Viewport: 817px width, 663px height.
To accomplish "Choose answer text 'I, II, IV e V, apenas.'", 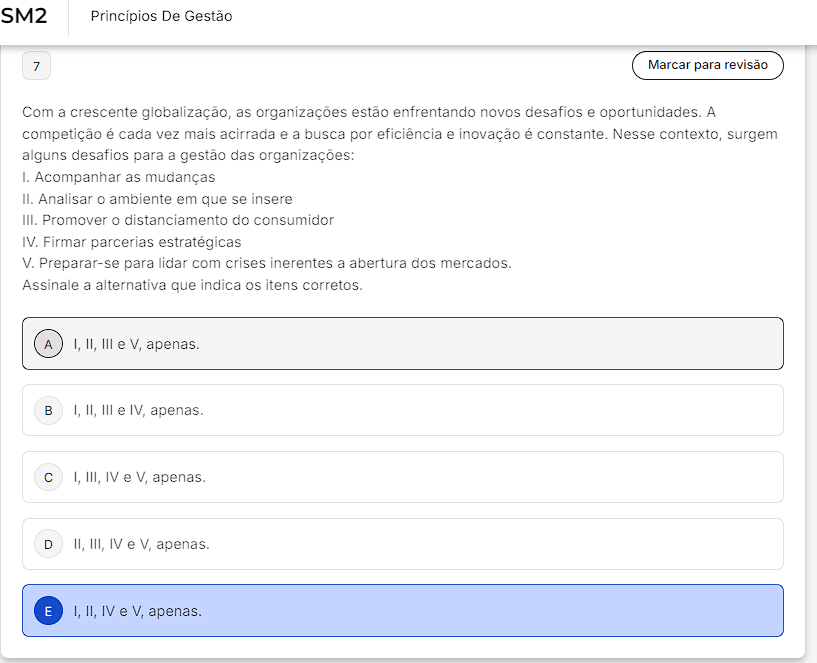I will click(138, 611).
